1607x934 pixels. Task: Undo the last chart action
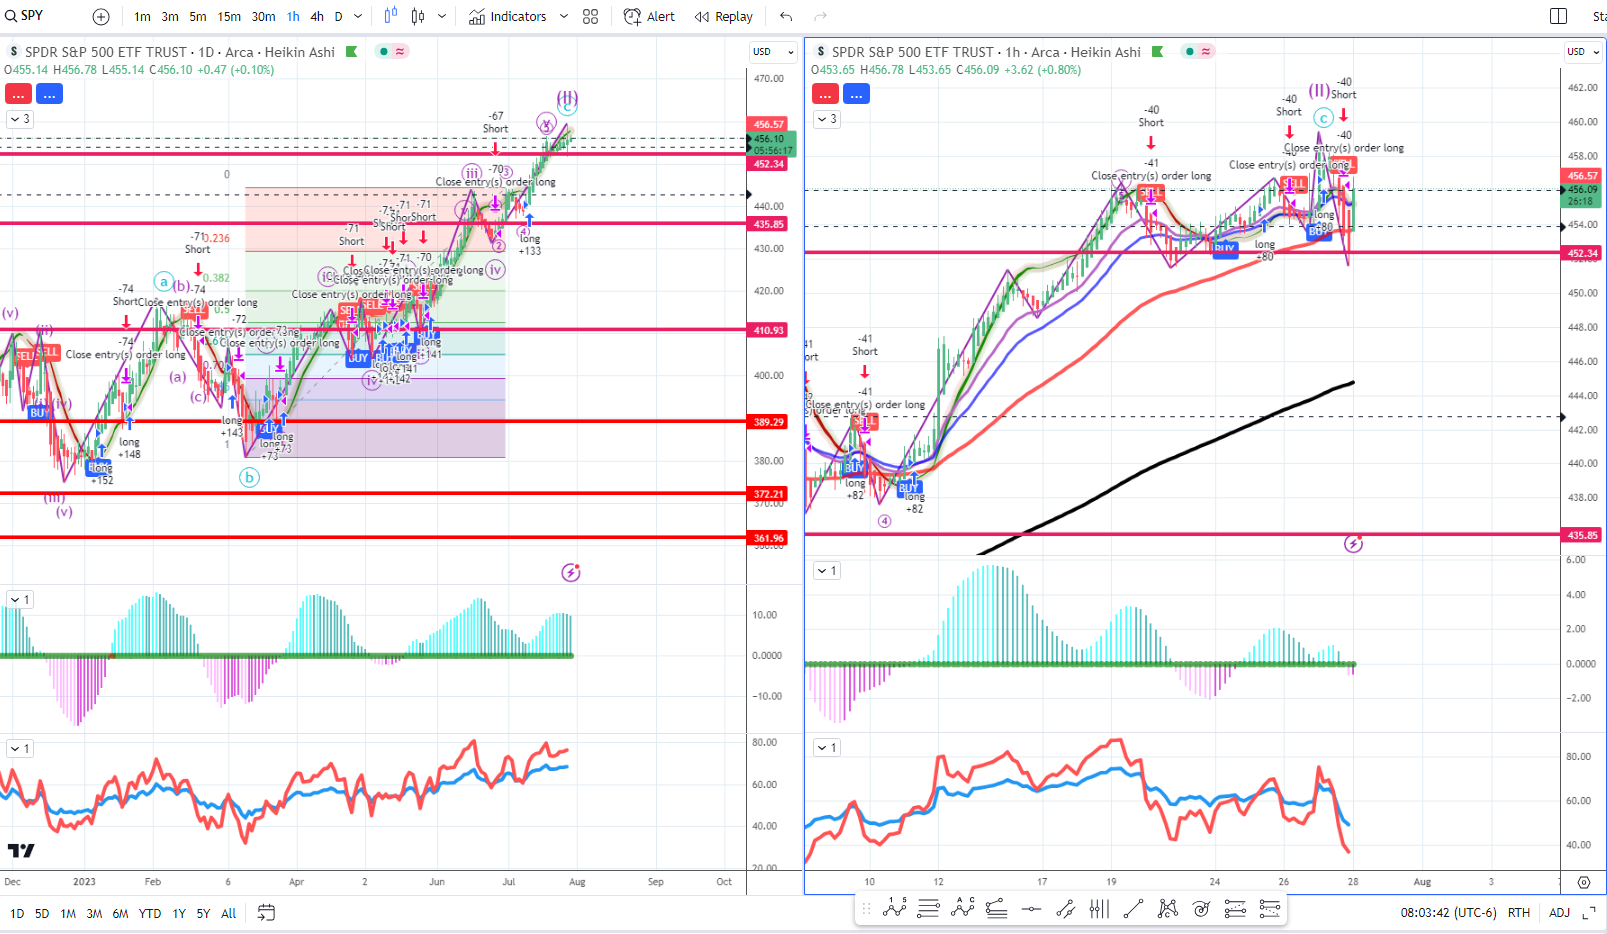(x=786, y=16)
